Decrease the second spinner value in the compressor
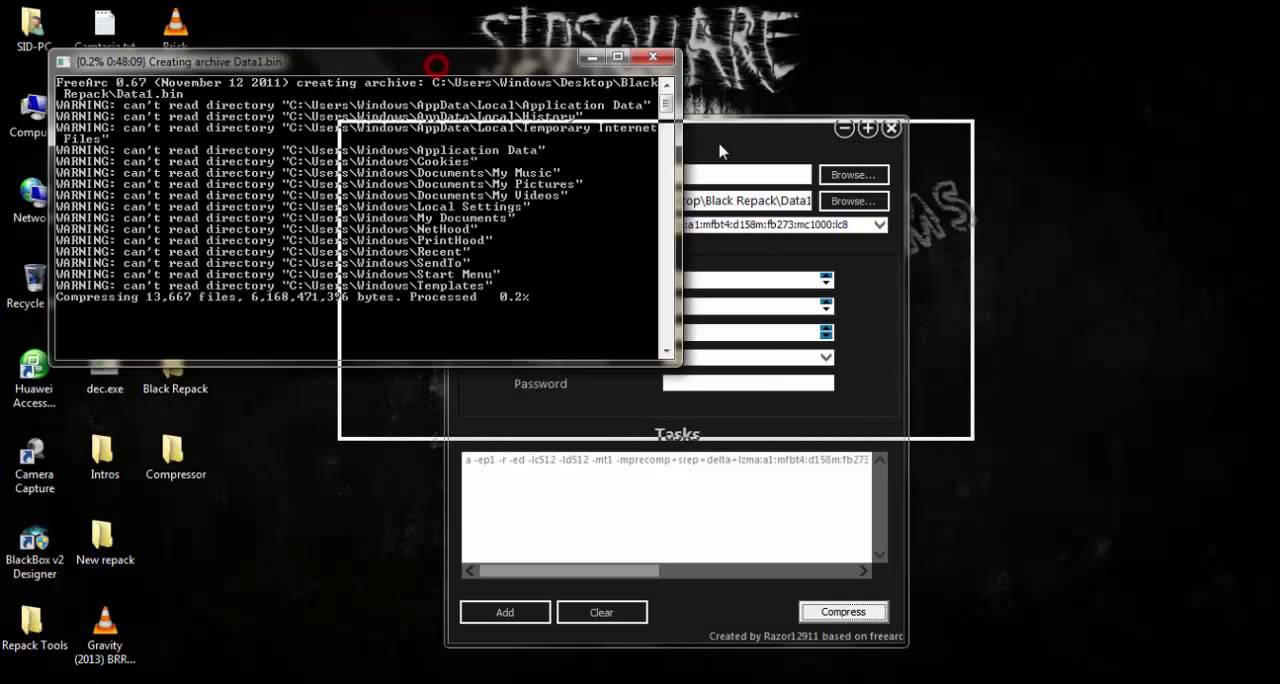 pyautogui.click(x=826, y=310)
